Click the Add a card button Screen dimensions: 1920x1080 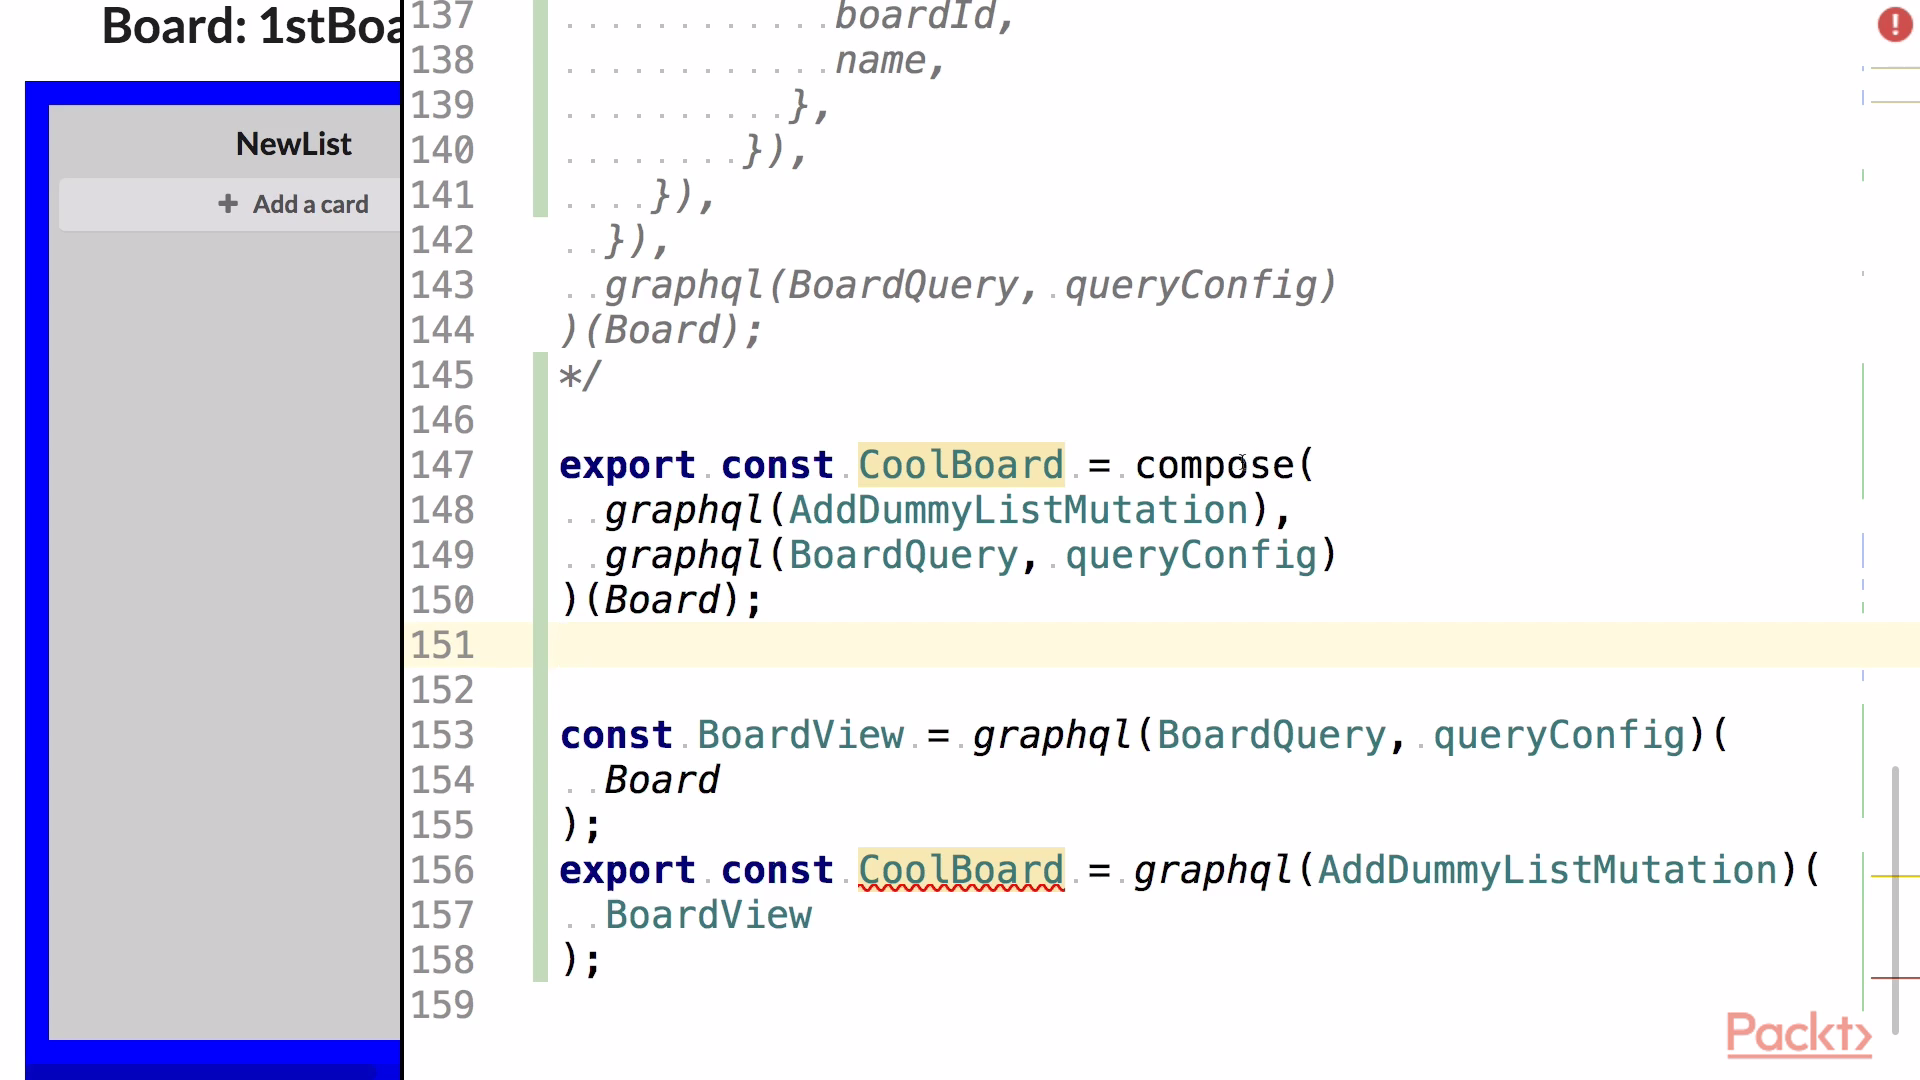tap(230, 205)
